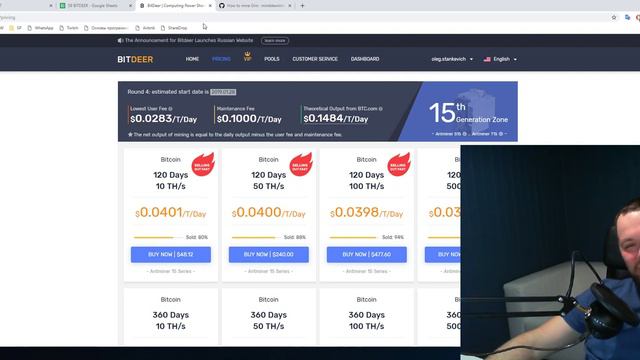Bookmark this page with the star icon
This screenshot has width=640, height=360.
[x=614, y=18]
